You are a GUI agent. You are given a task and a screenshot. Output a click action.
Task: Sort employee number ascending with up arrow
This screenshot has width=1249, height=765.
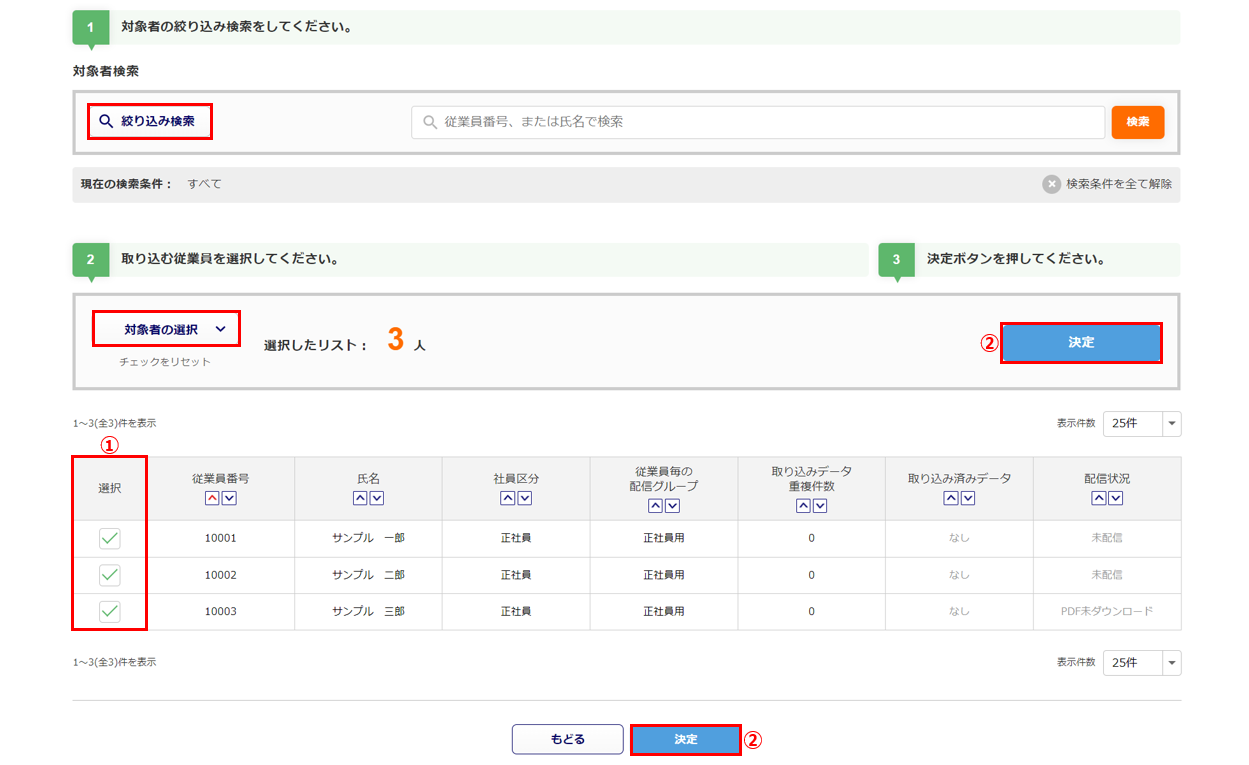[212, 498]
